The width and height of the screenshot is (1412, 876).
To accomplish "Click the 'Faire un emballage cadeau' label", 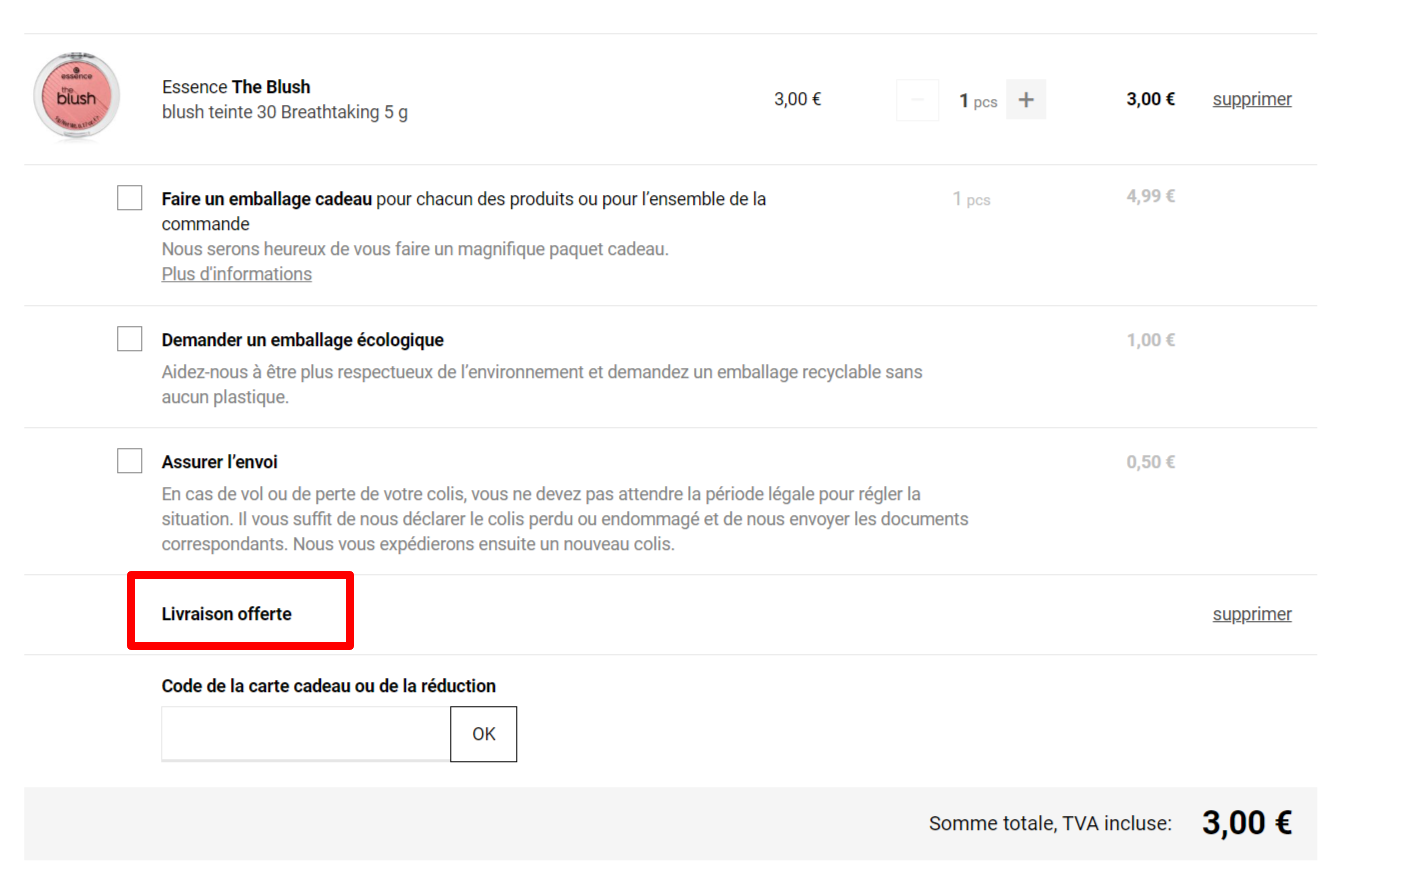I will click(x=267, y=199).
